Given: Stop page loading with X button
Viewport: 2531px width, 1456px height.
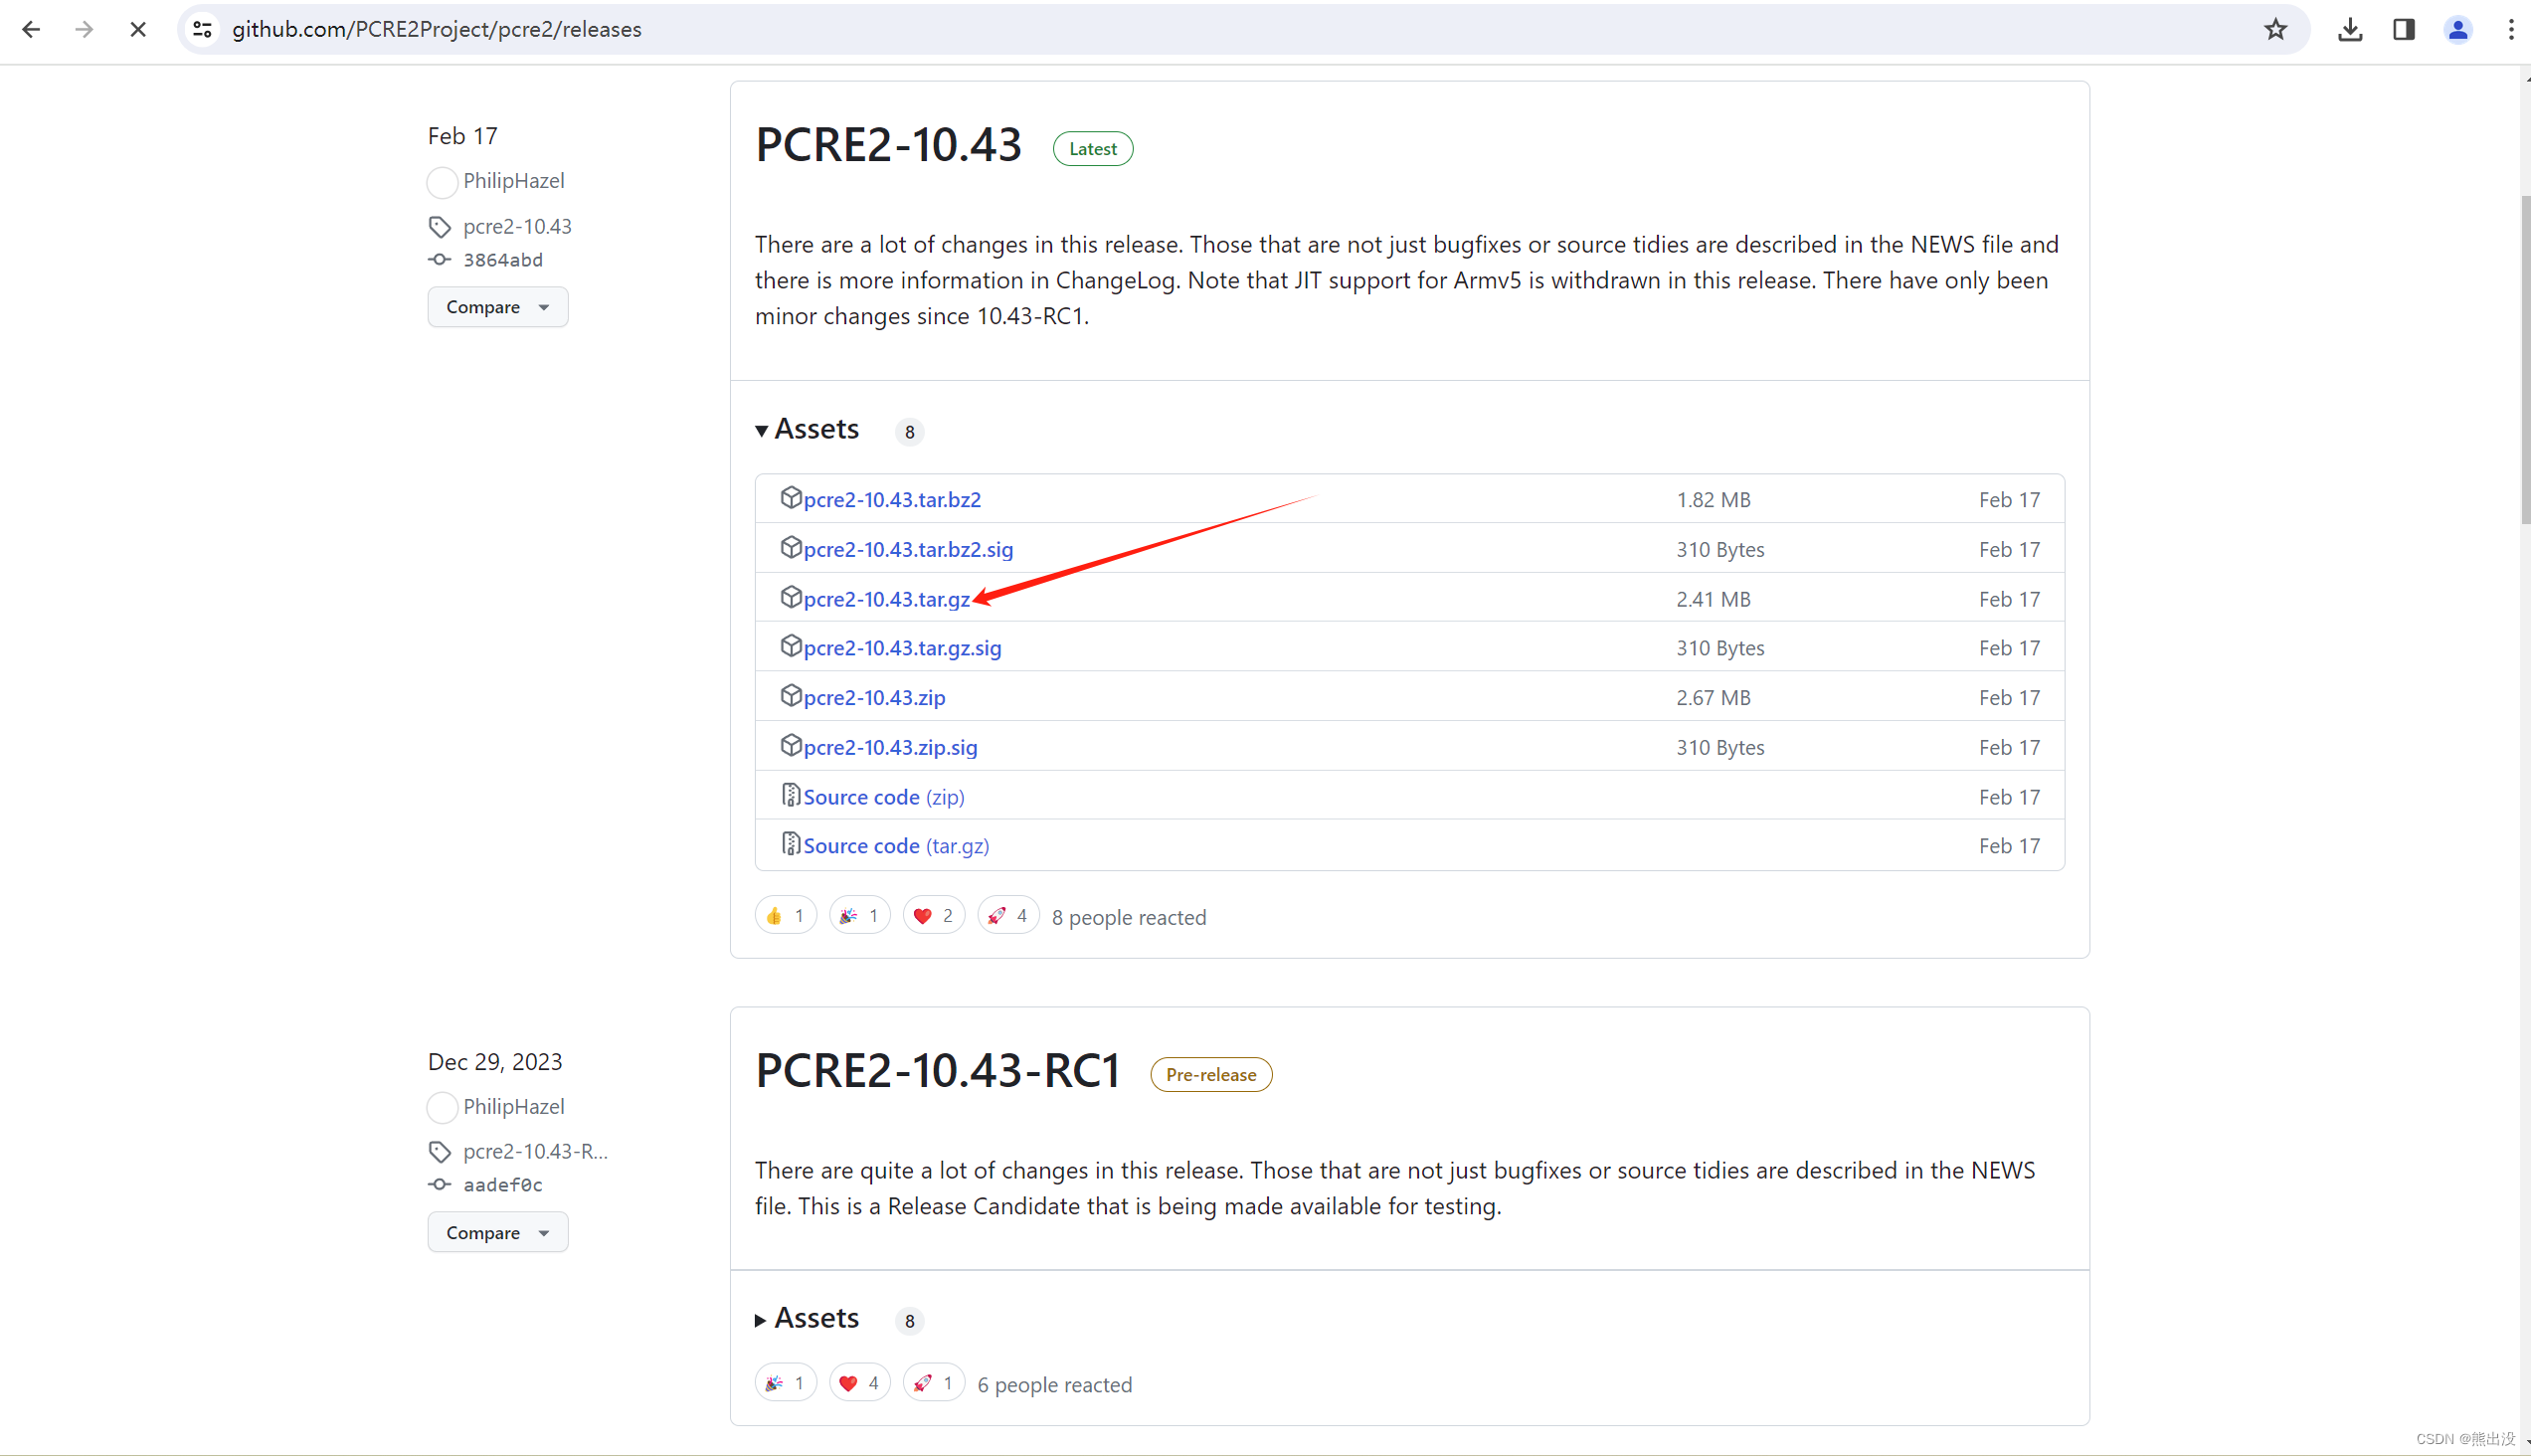Looking at the screenshot, I should [x=138, y=29].
